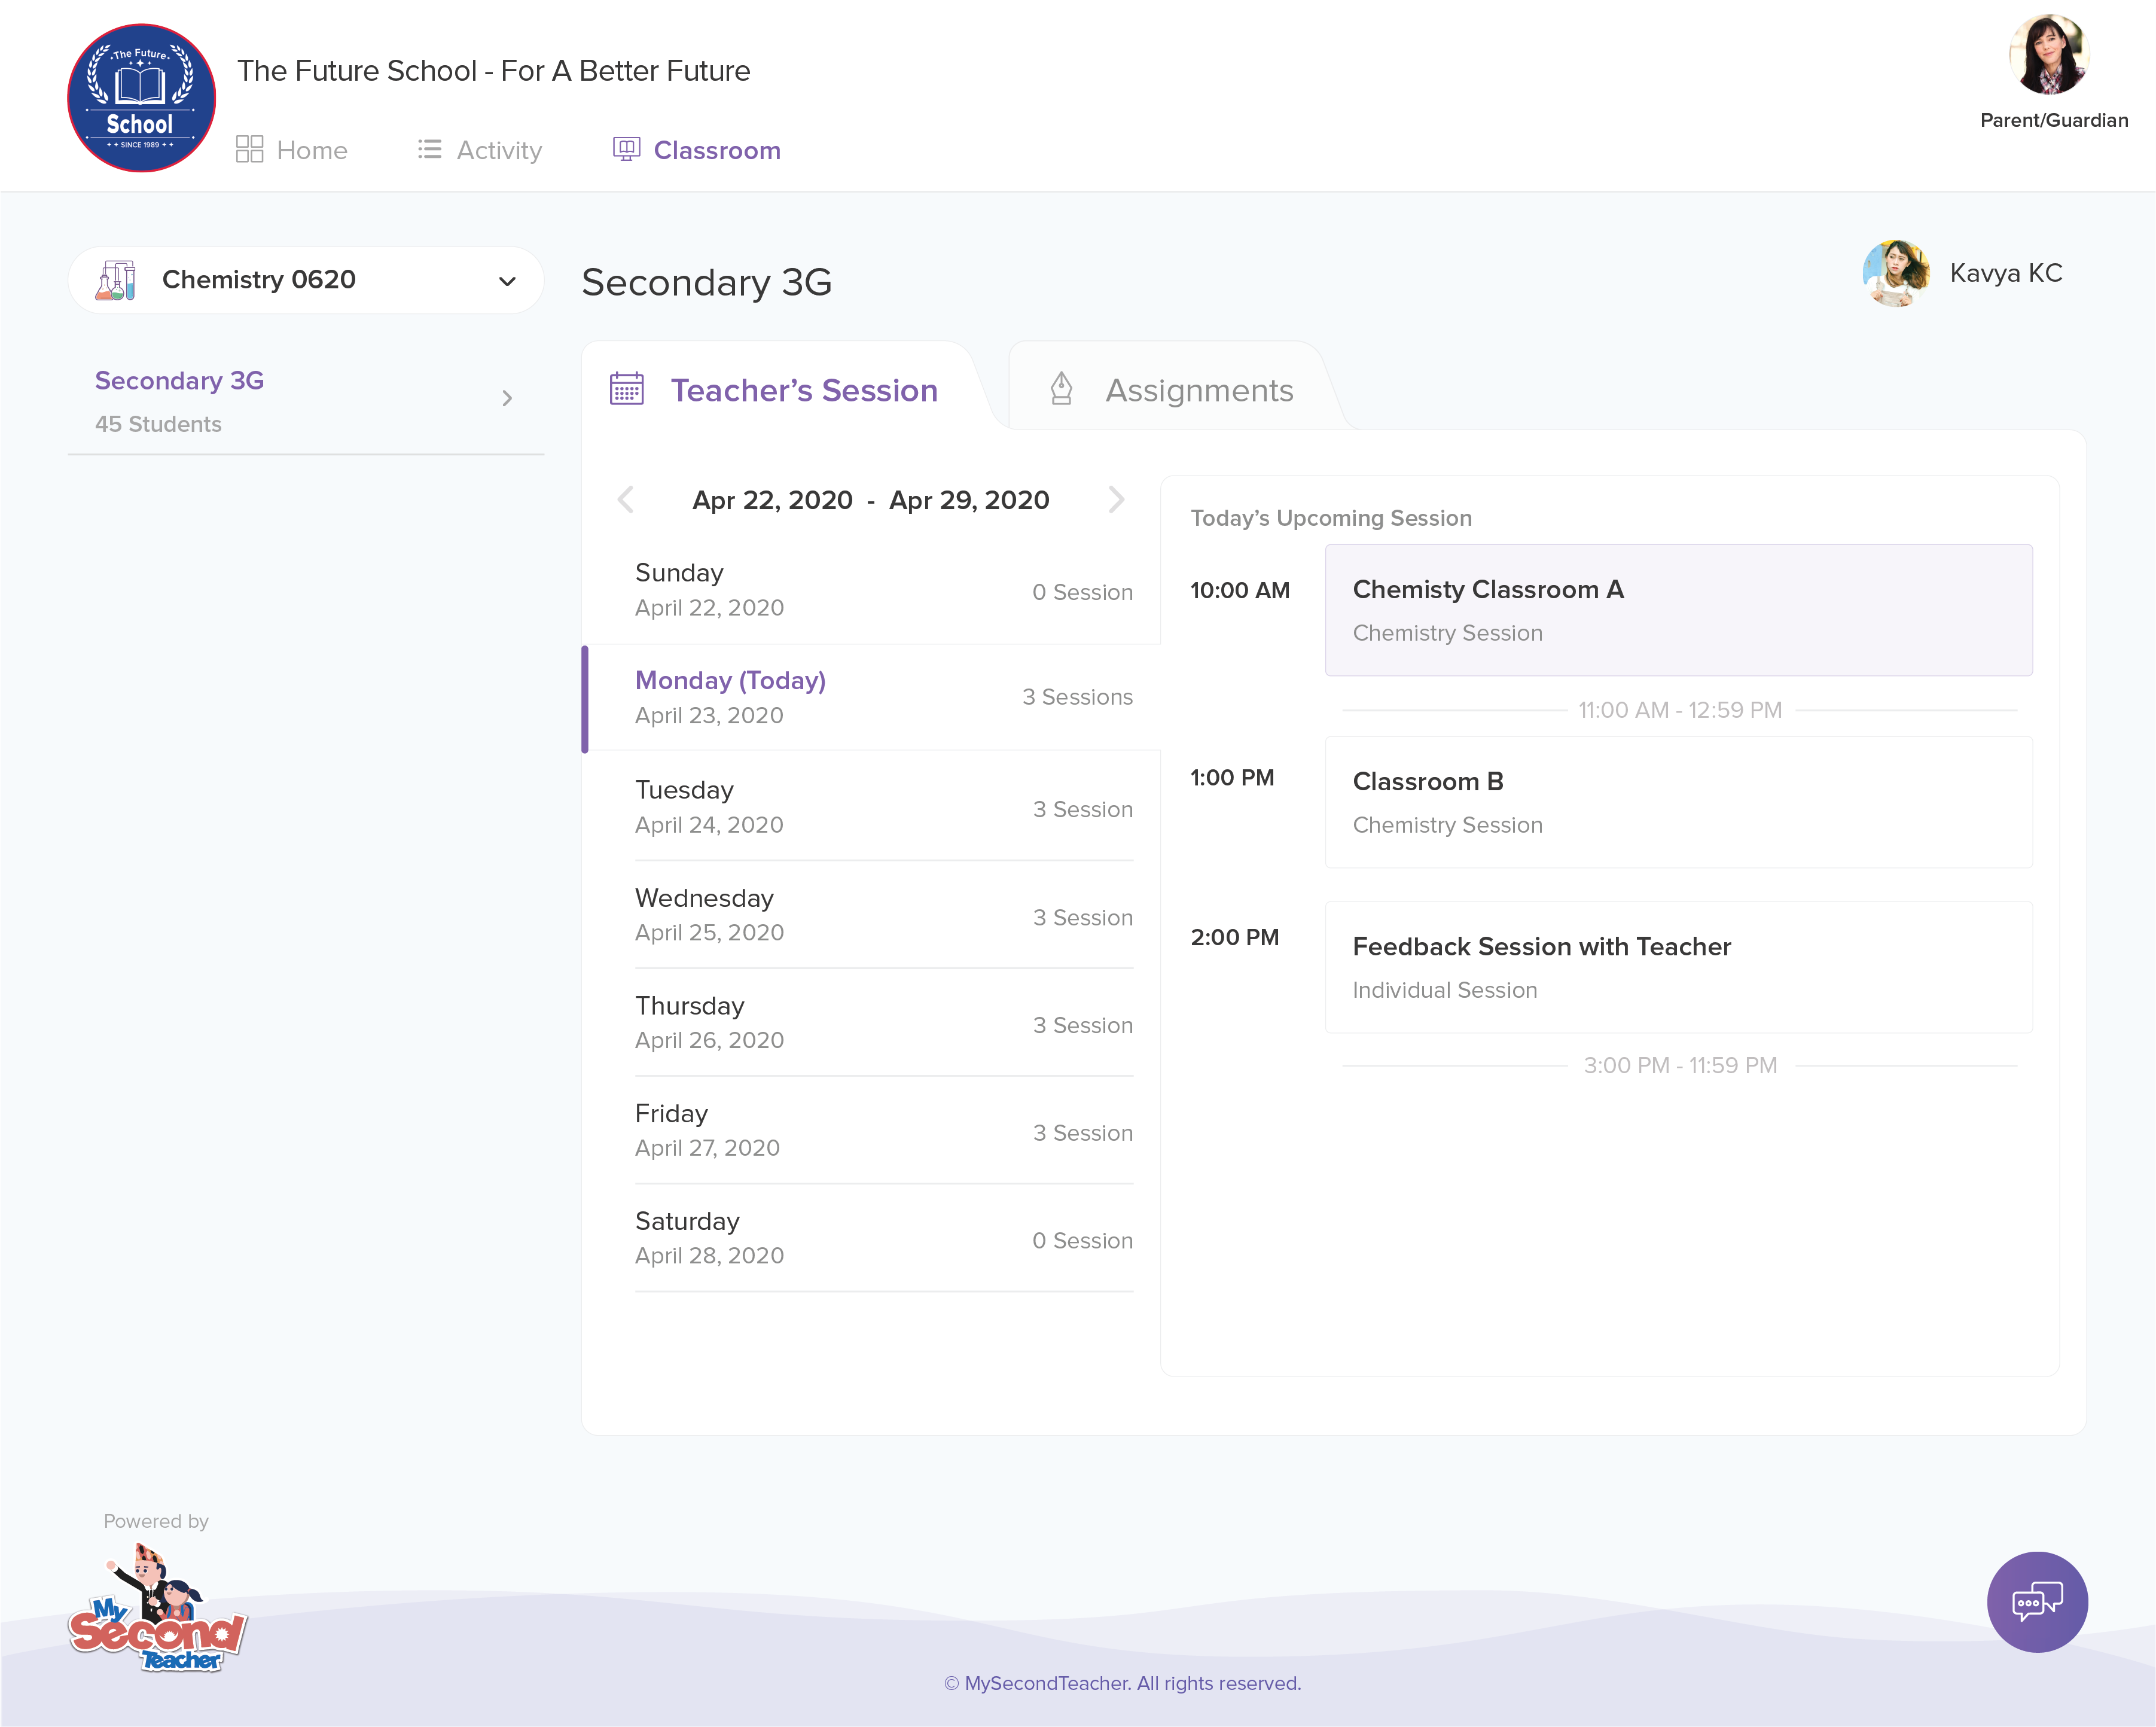
Task: Select Wednesday April 25, 2020 row
Action: tap(884, 915)
